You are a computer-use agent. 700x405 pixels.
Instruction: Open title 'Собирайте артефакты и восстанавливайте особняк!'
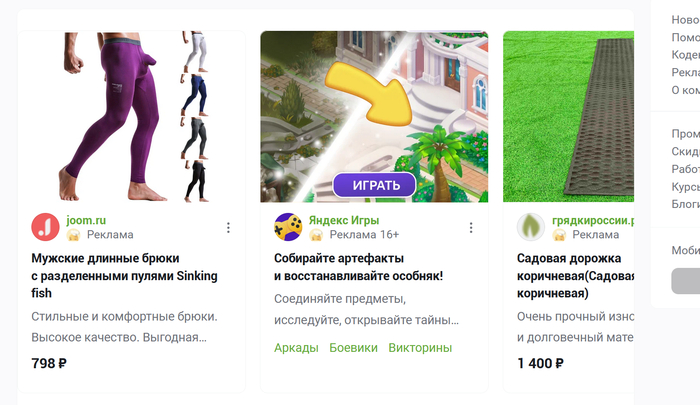tap(358, 267)
